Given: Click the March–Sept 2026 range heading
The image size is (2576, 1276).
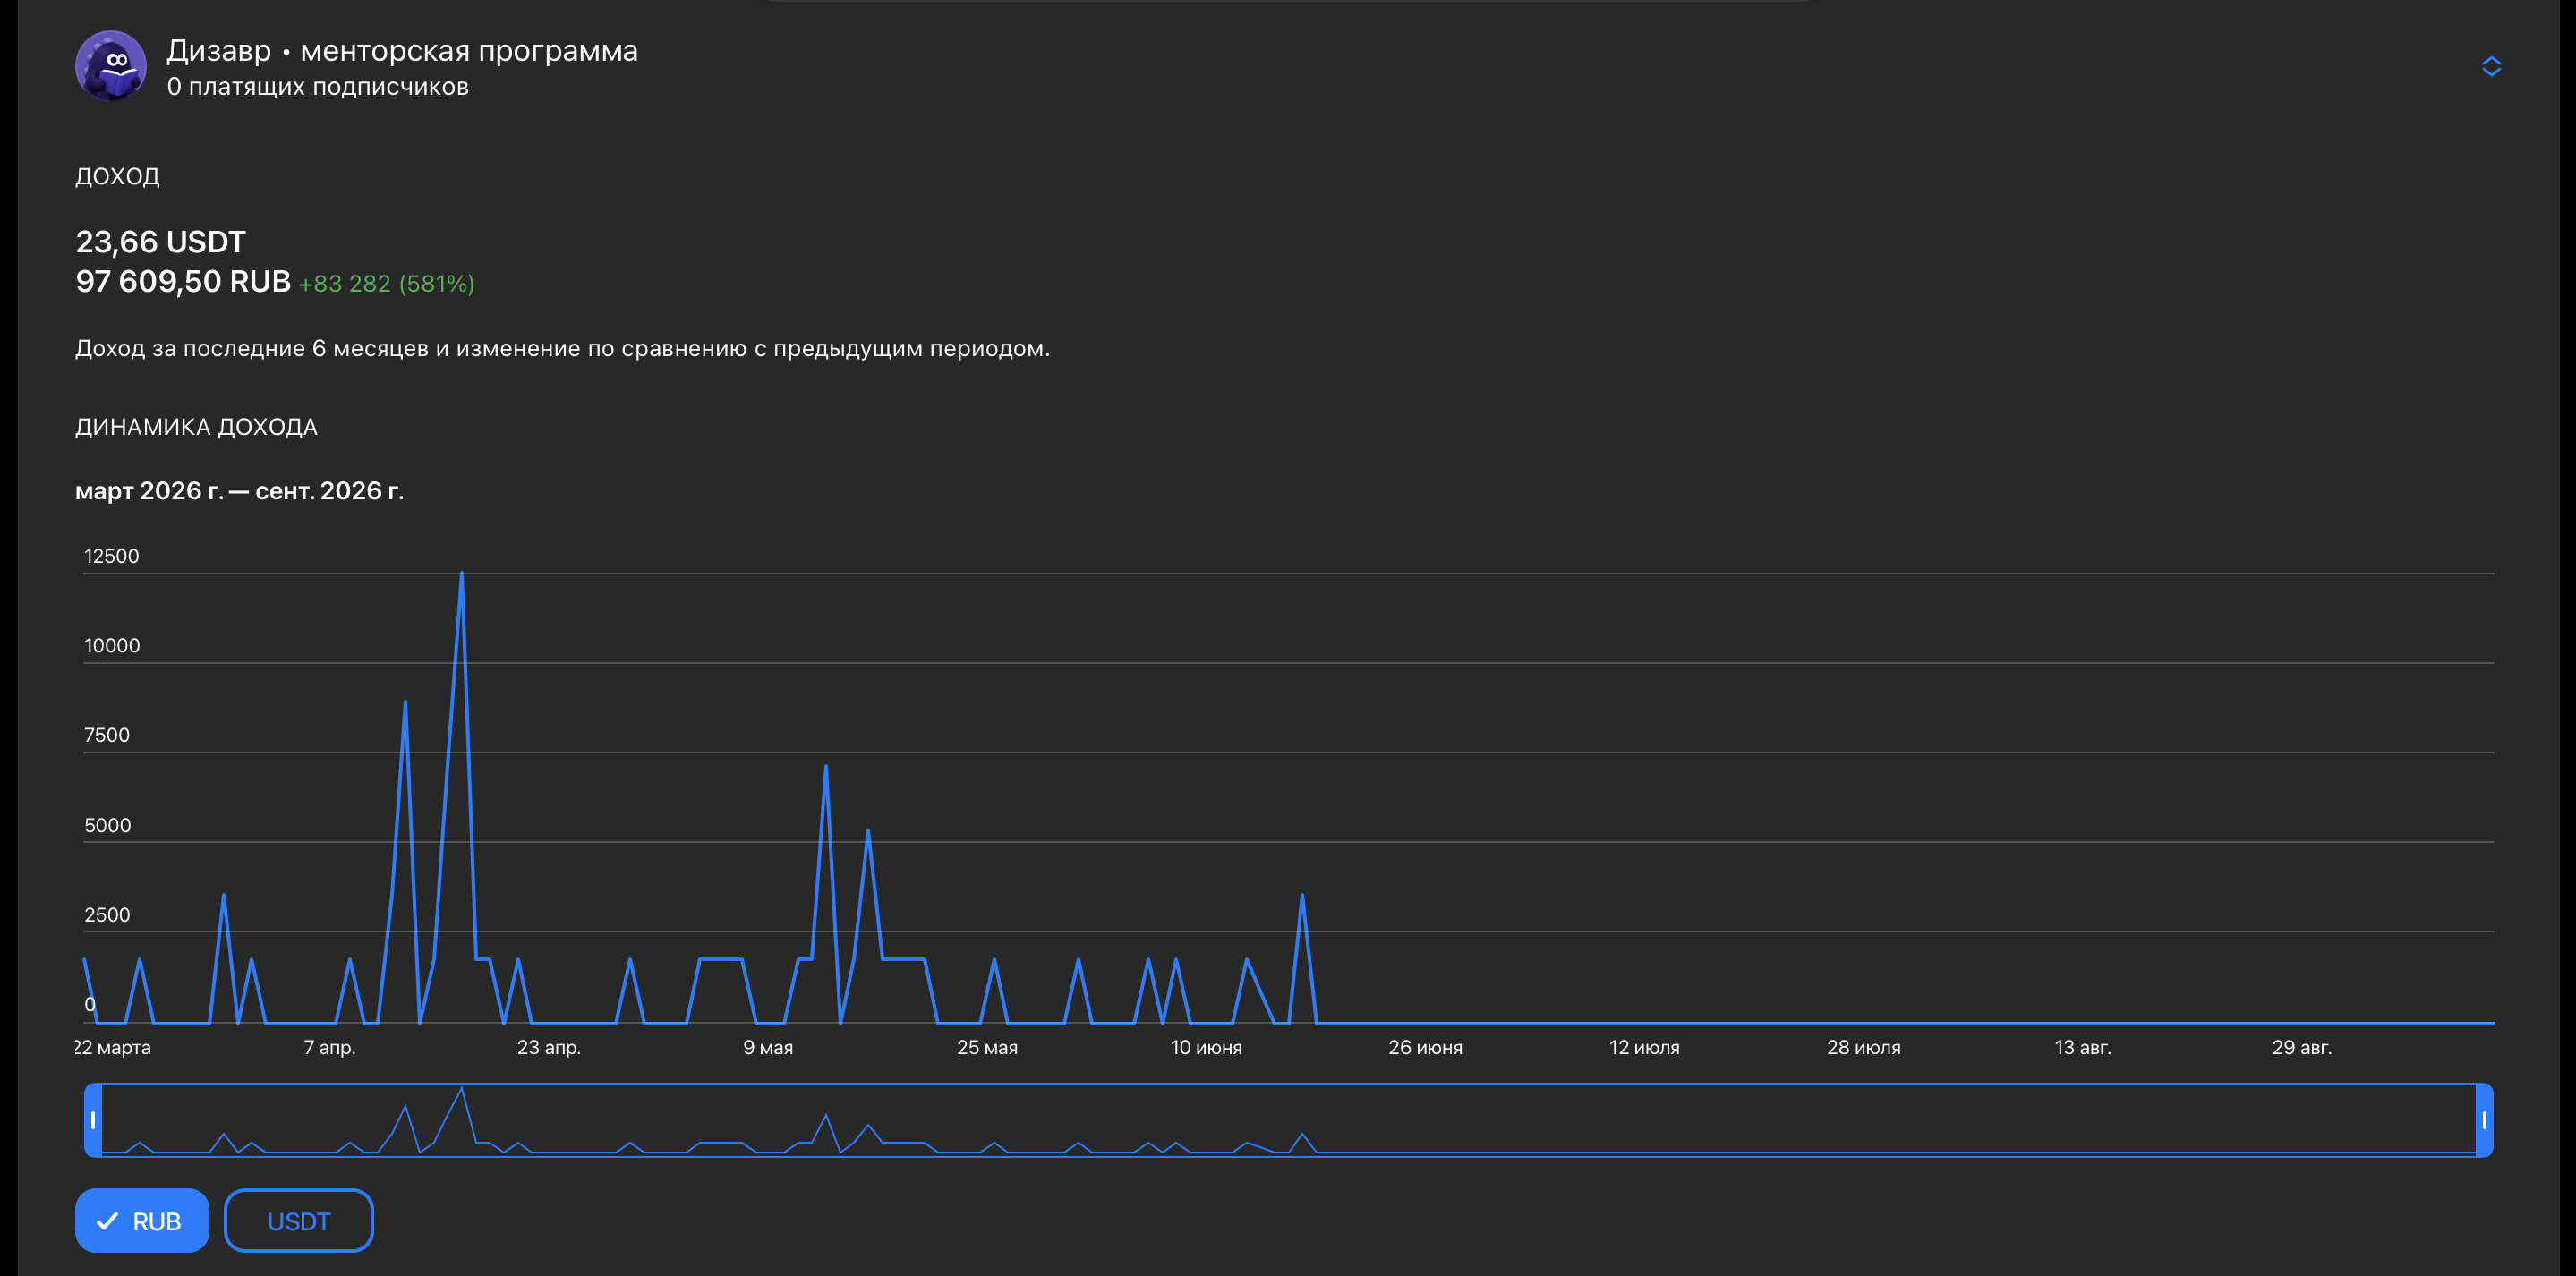Looking at the screenshot, I should click(x=240, y=491).
